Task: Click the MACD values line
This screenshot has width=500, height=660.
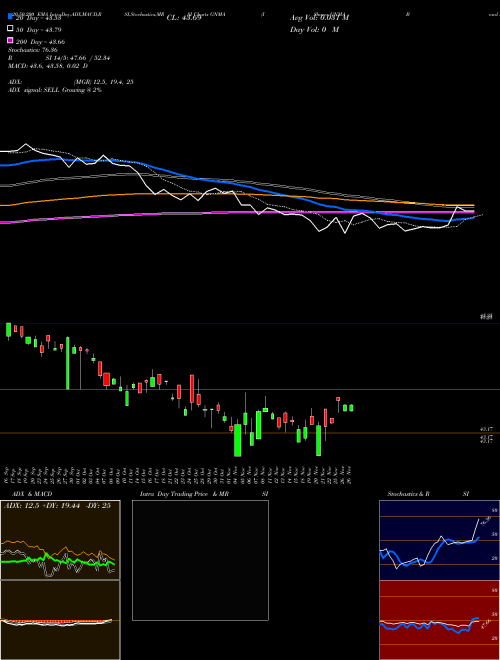Action: pos(48,66)
